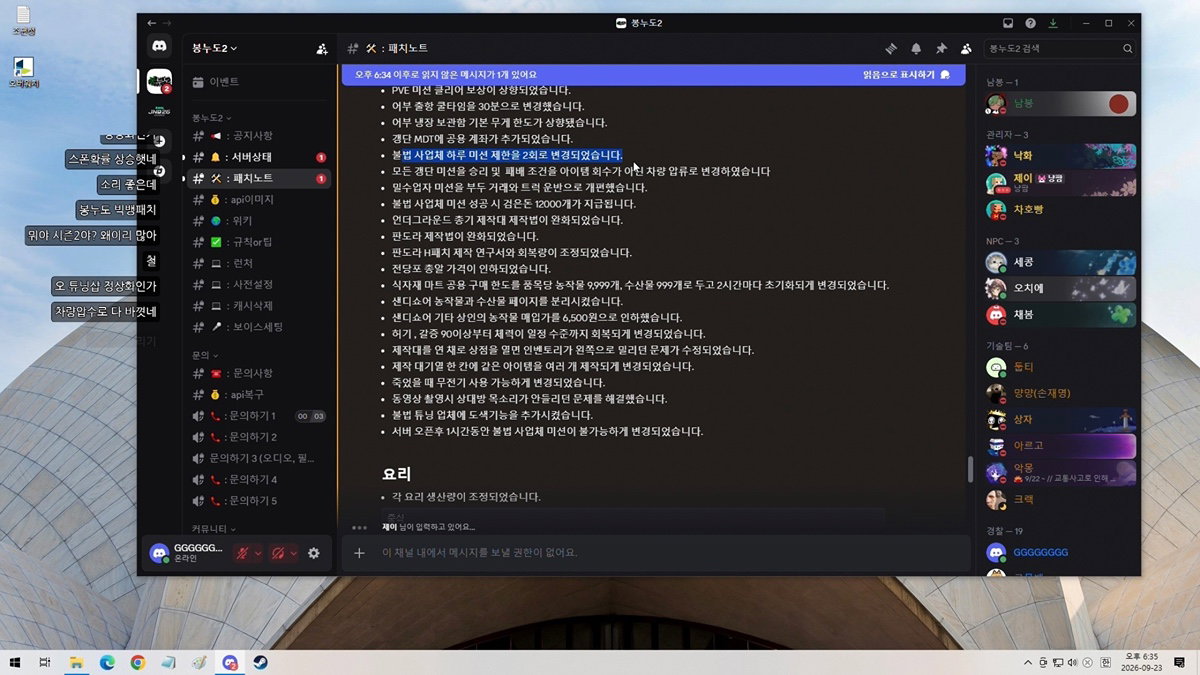Screen dimensions: 1200x675
Task: Open the 캐시삭제 channel
Action: [x=259, y=306]
